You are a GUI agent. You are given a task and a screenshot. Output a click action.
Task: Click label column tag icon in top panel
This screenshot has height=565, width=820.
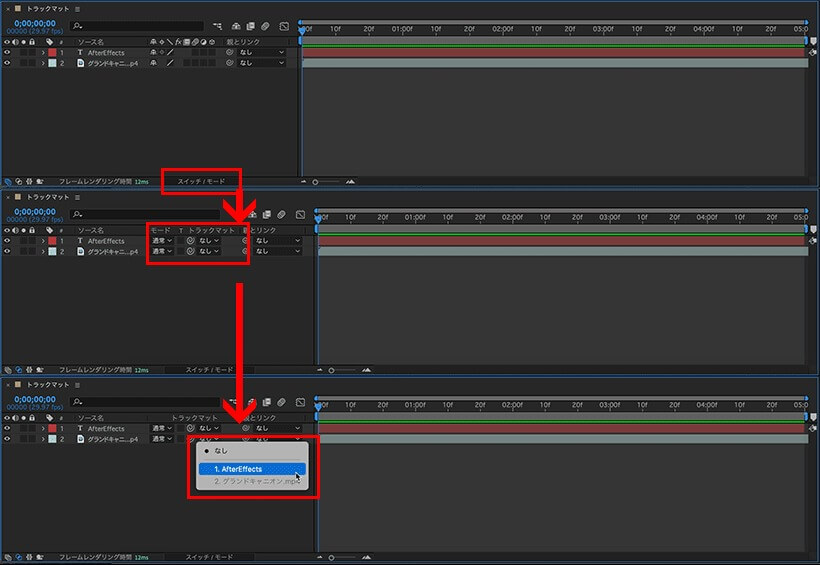49,41
